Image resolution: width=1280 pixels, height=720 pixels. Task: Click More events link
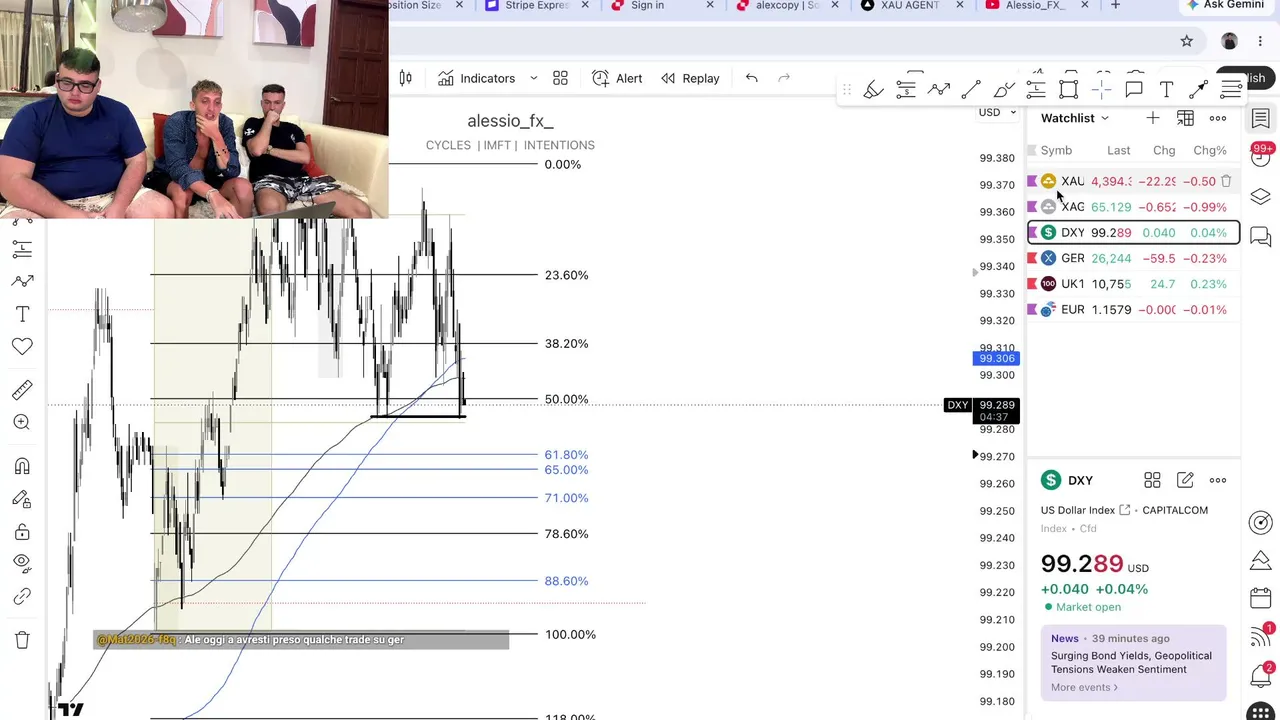tap(1084, 687)
